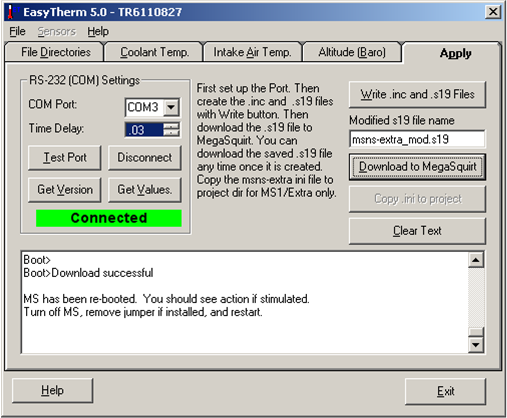Viewport: 507px width, 418px height.
Task: Click the 'Boot>Download successful' log line
Action: pyautogui.click(x=88, y=273)
